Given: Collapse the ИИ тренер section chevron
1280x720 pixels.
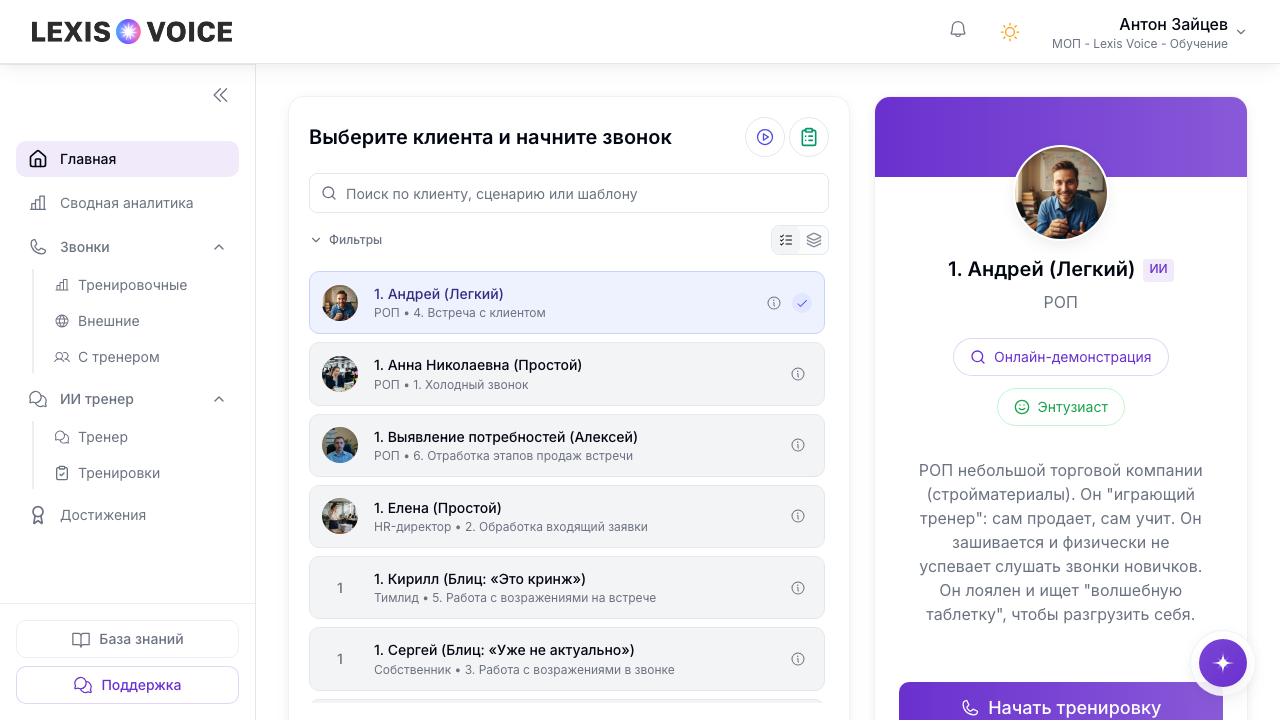Looking at the screenshot, I should pos(219,399).
